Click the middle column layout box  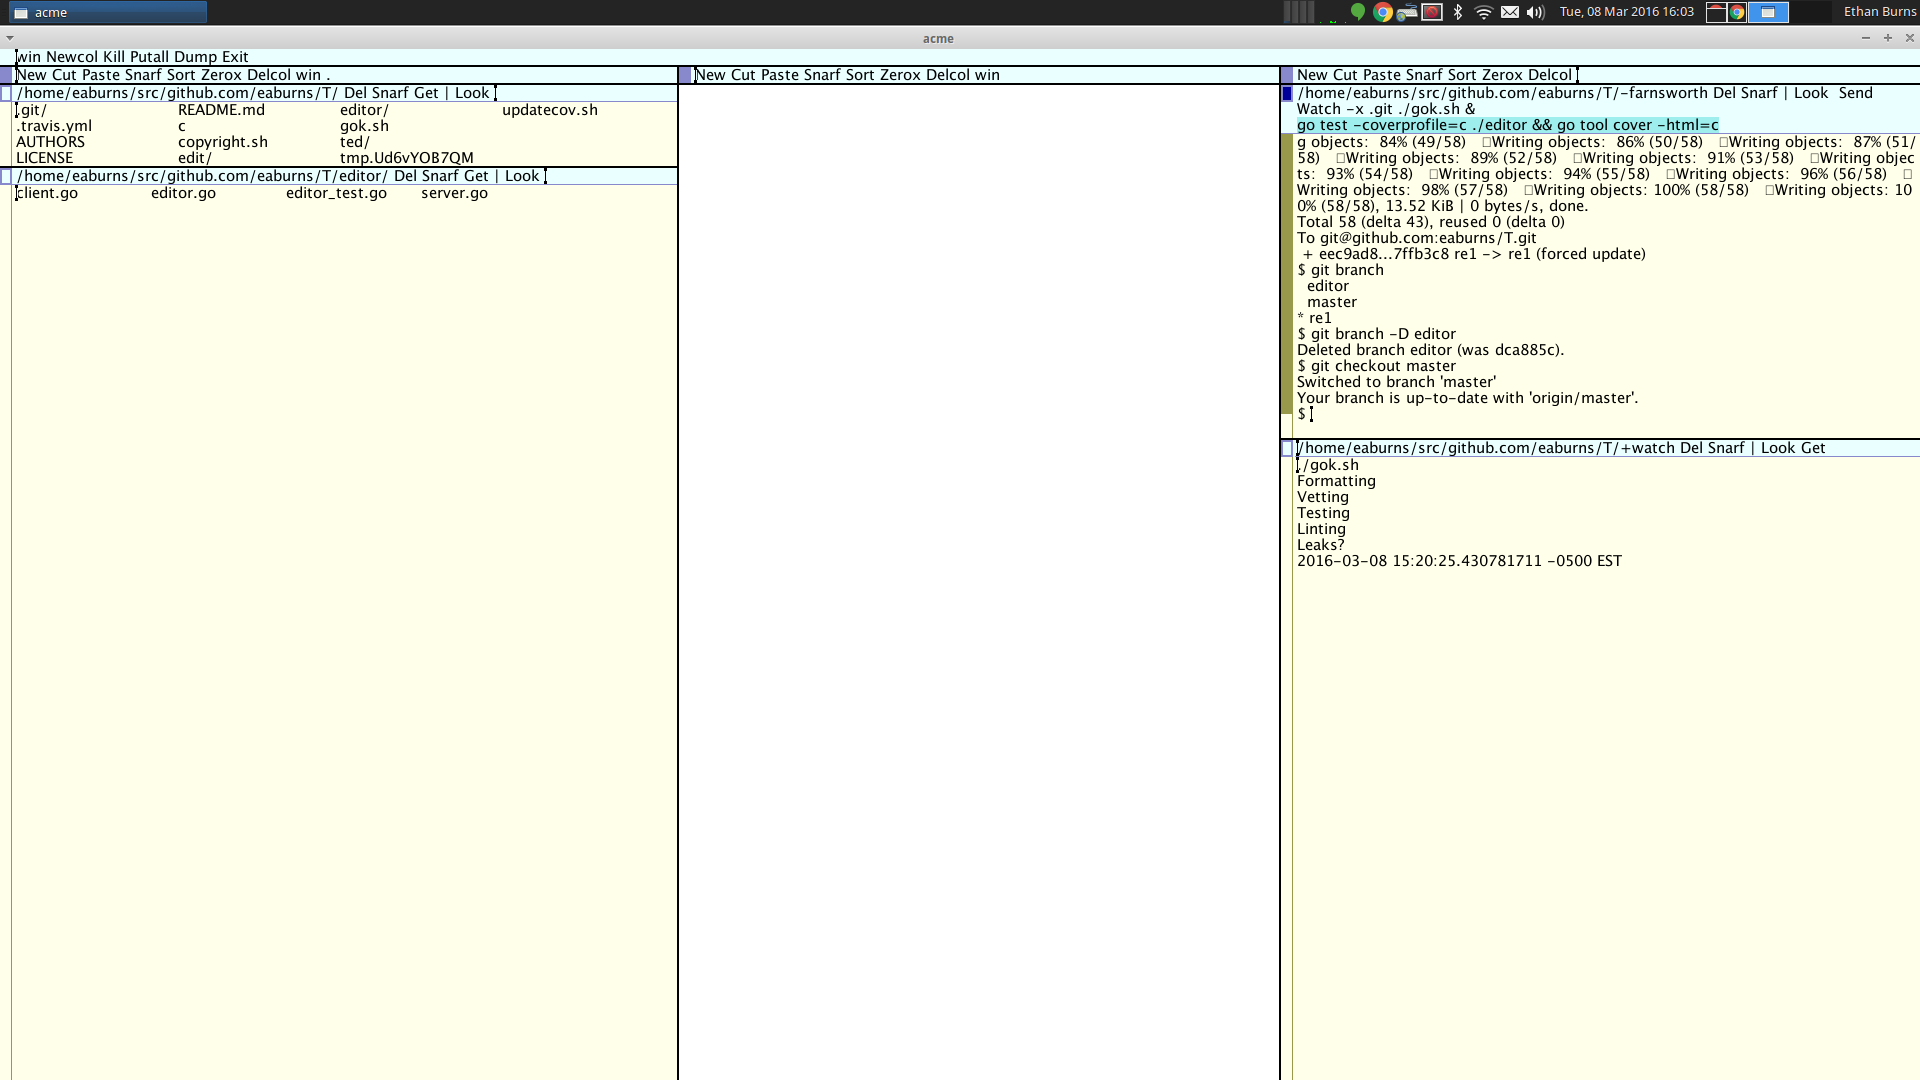pos(685,75)
